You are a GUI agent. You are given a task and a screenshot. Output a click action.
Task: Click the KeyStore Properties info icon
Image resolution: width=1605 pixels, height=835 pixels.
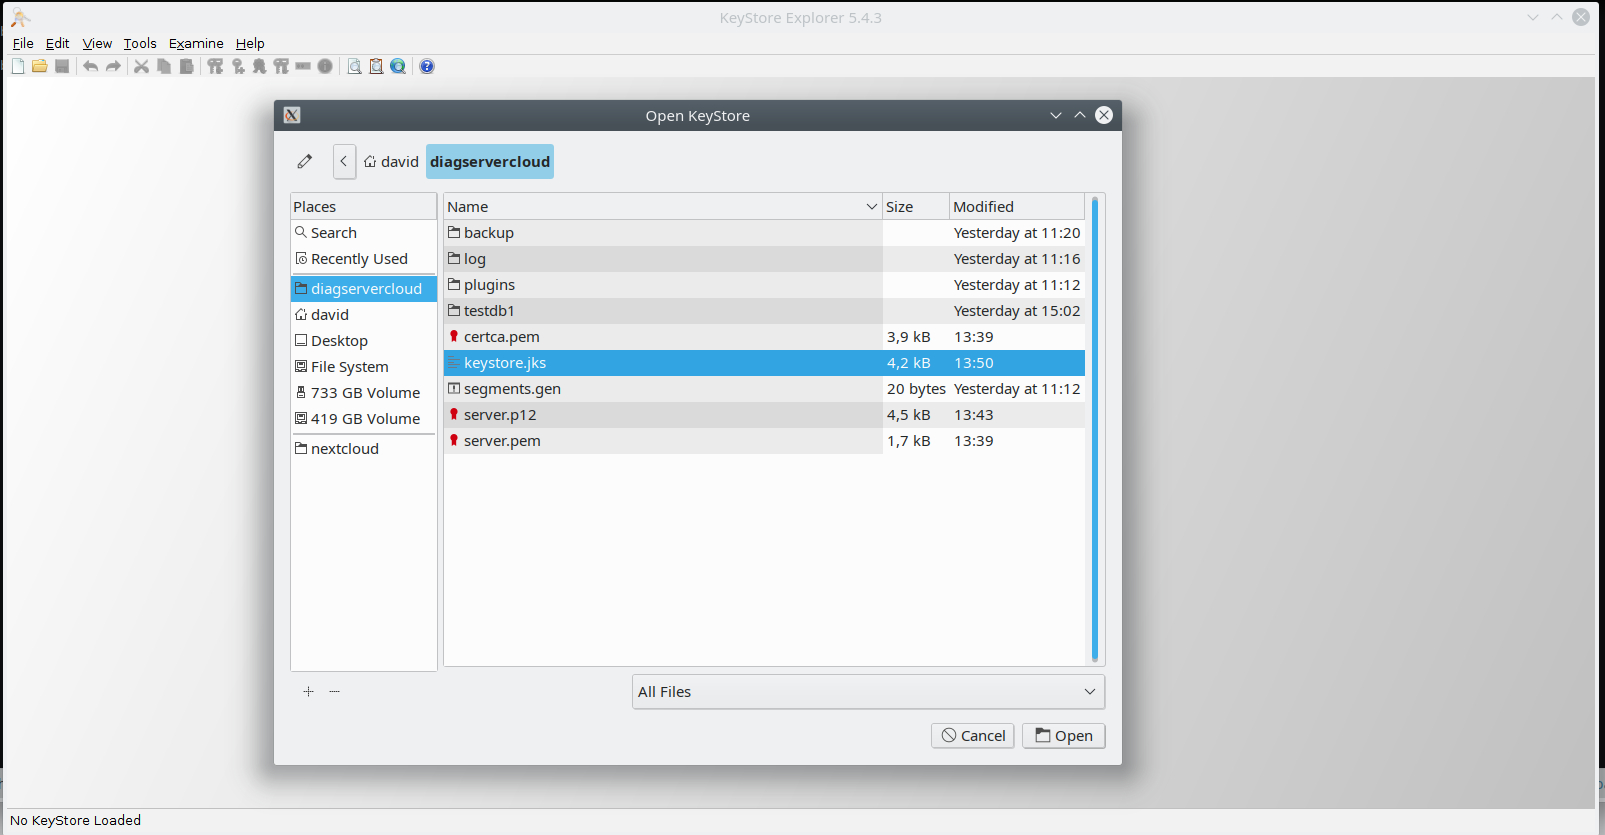point(325,66)
